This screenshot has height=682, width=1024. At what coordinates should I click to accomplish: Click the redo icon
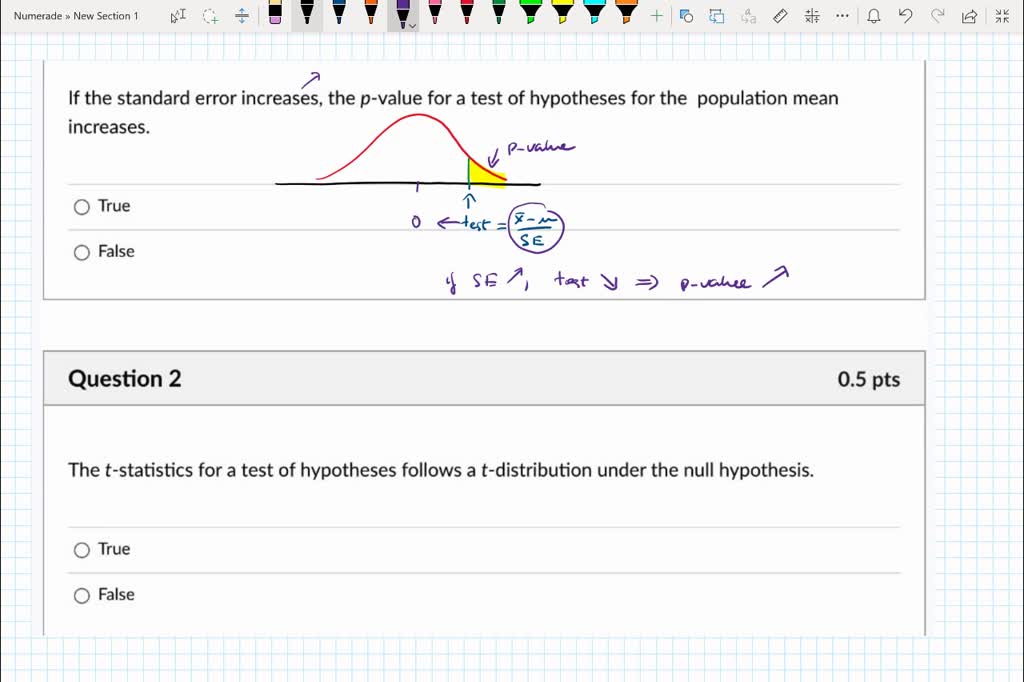tap(936, 15)
